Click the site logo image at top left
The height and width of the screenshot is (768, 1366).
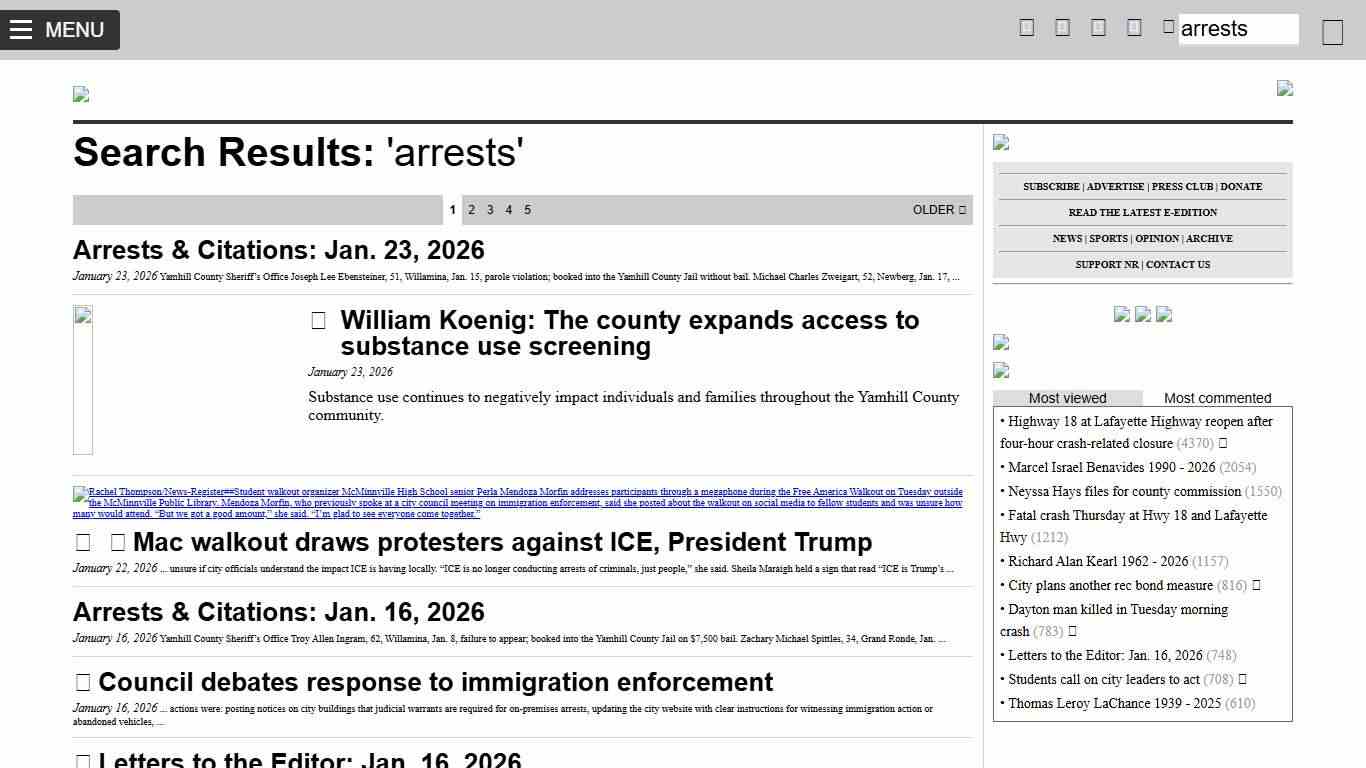click(81, 94)
